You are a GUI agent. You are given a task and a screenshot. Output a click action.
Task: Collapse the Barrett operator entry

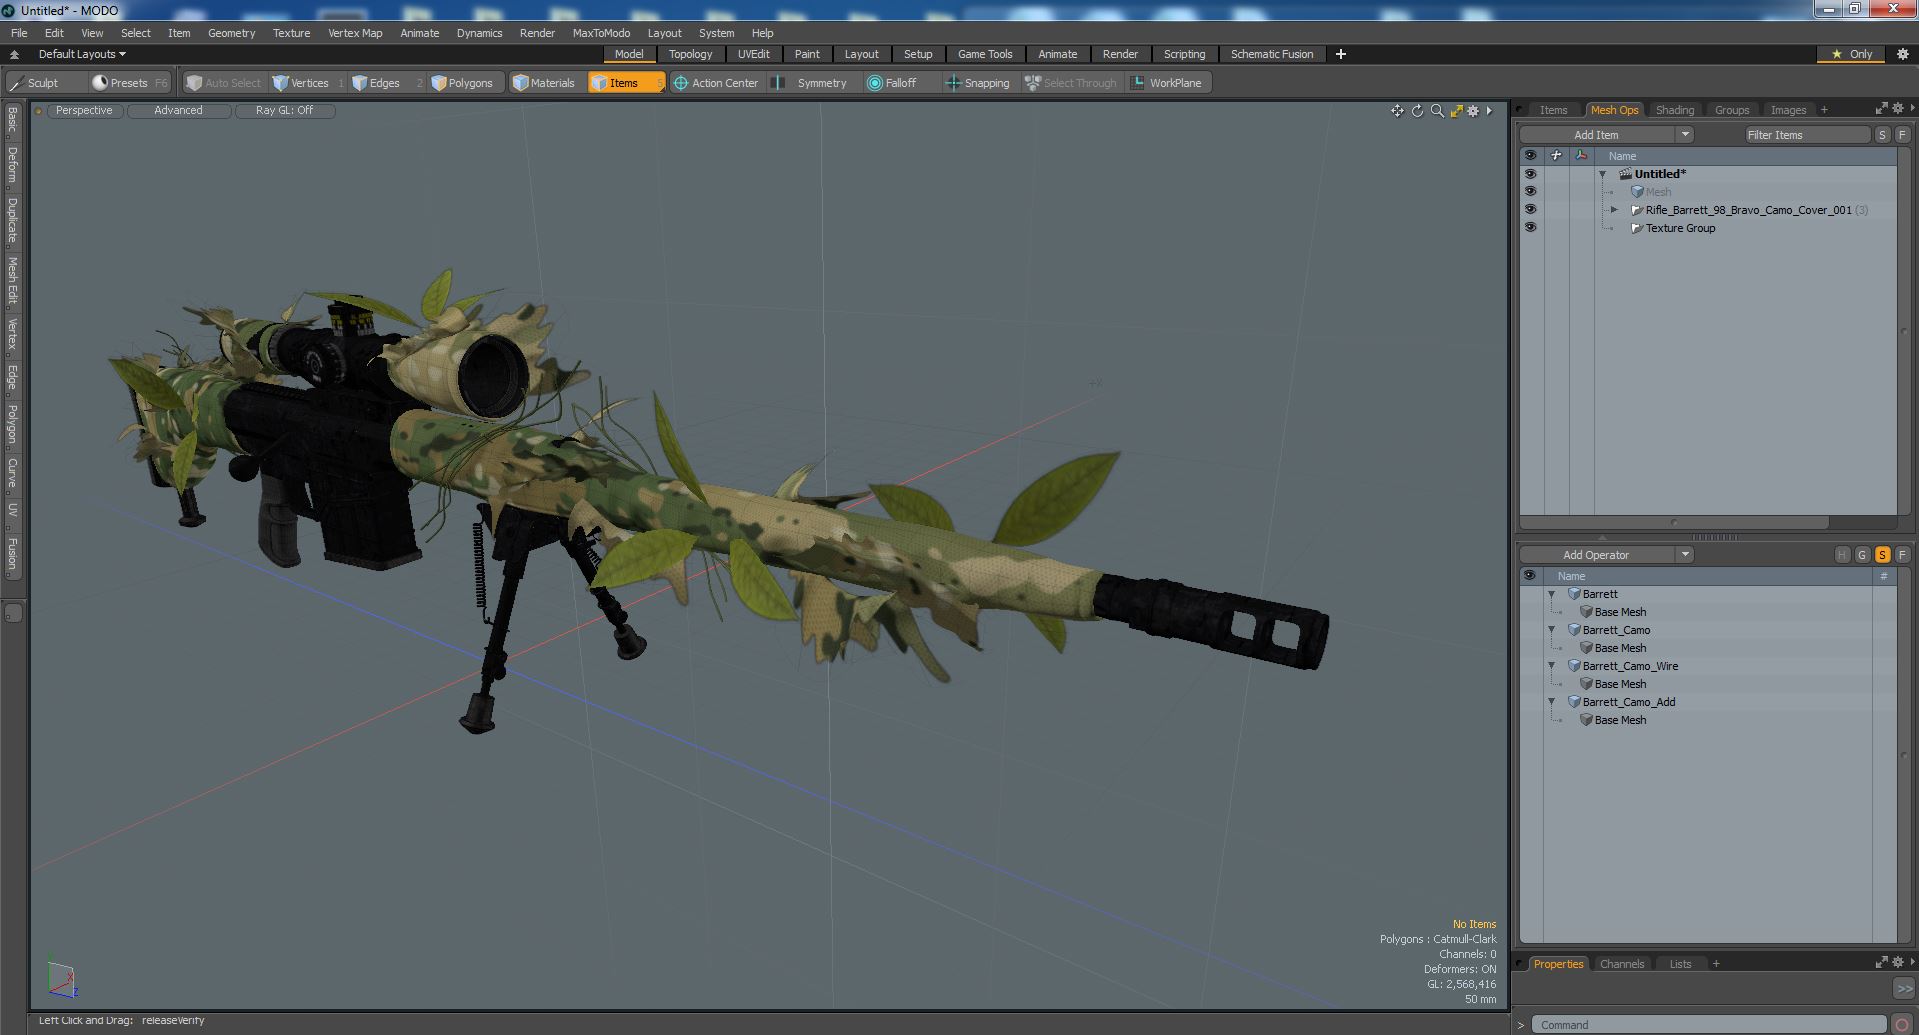point(1551,594)
